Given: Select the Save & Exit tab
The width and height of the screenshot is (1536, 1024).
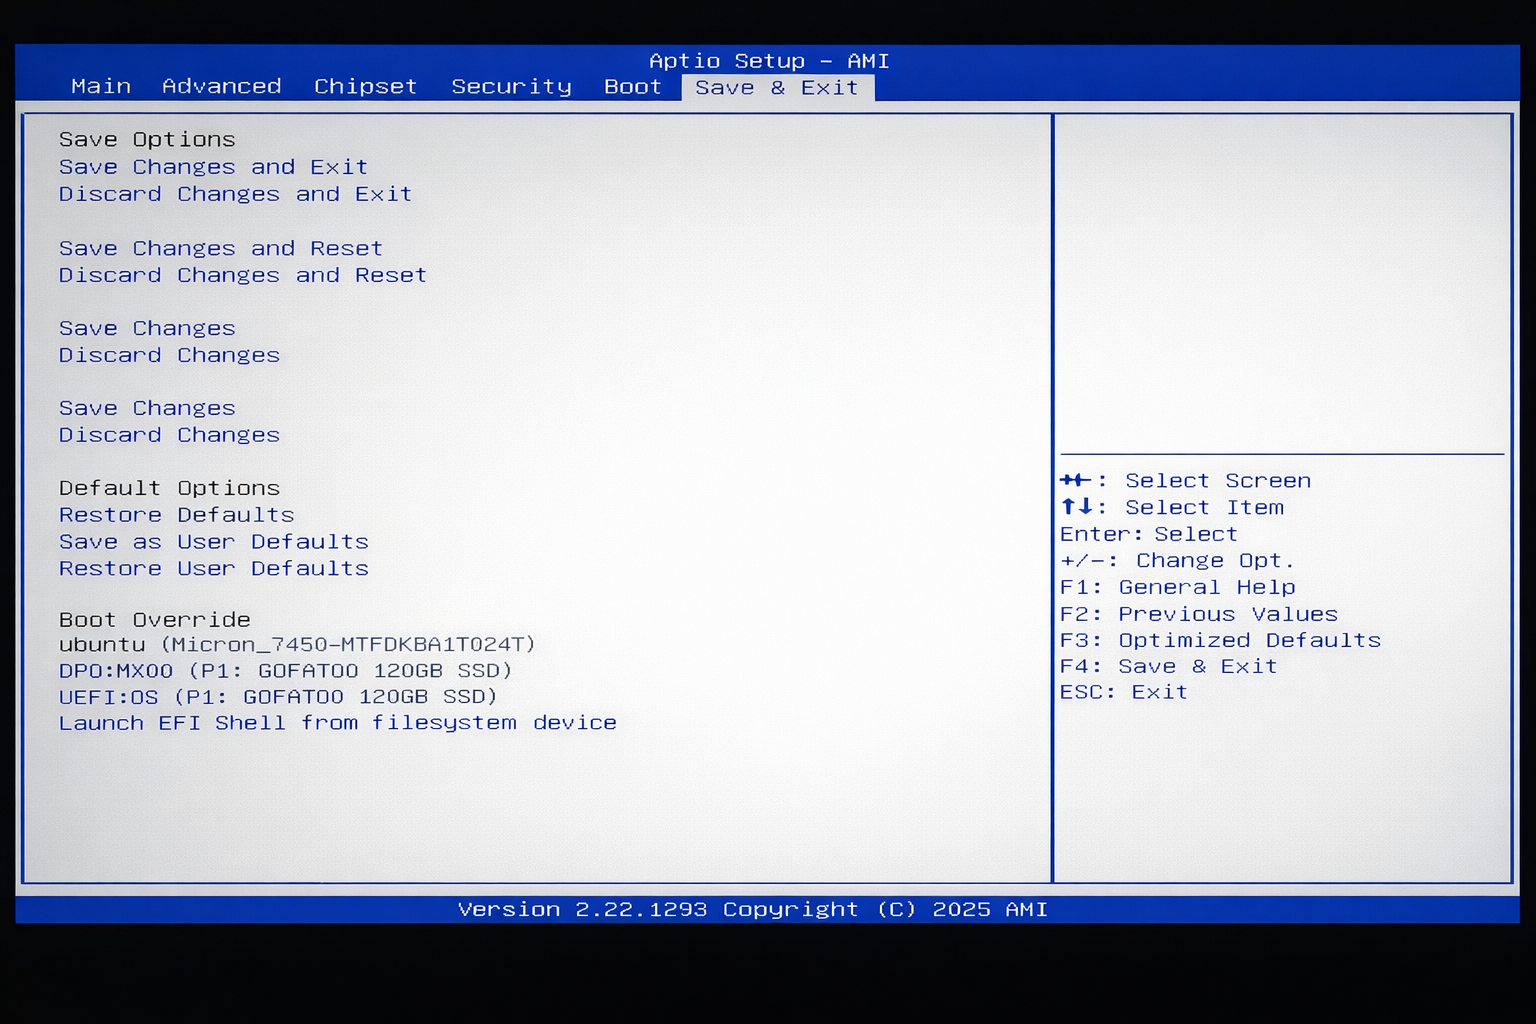Looking at the screenshot, I should tap(777, 88).
